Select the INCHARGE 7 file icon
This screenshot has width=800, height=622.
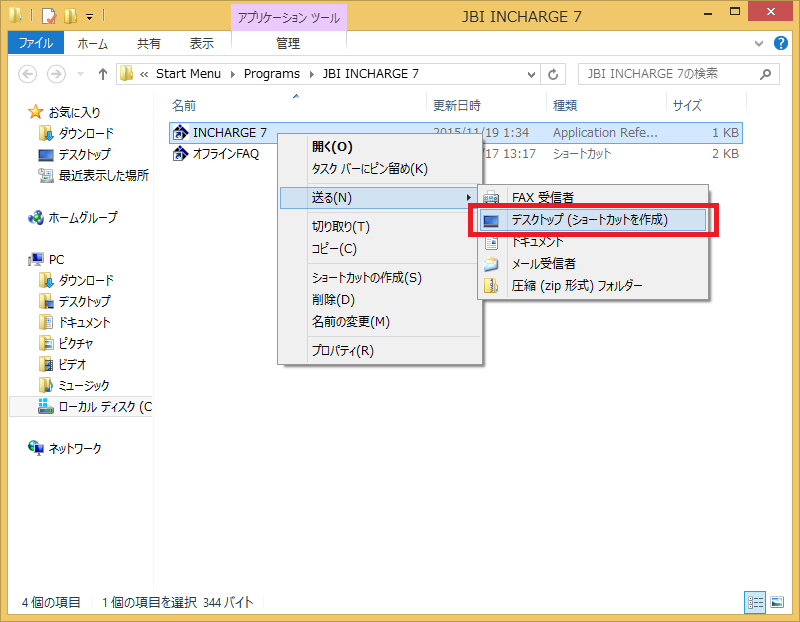pyautogui.click(x=180, y=133)
